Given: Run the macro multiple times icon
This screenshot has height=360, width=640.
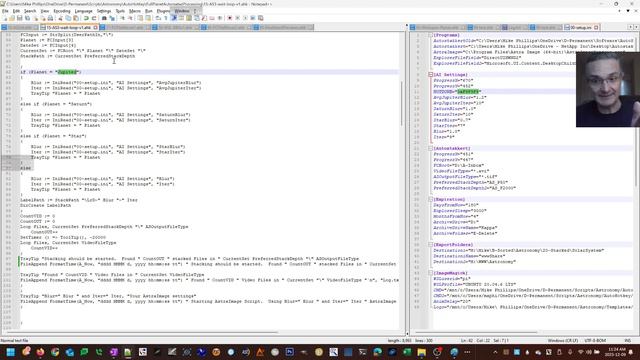Looking at the screenshot, I should [253, 18].
